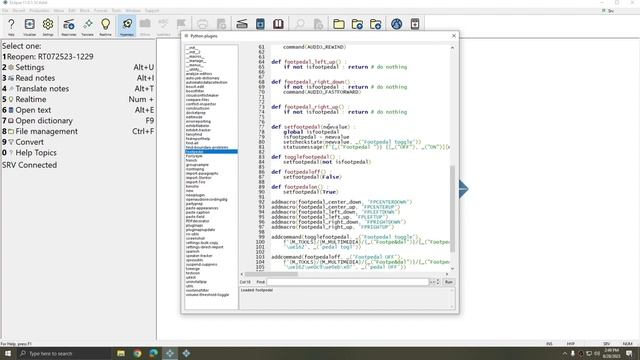Click the find next/previous stepper arrows
640x360 pixels.
438,282
